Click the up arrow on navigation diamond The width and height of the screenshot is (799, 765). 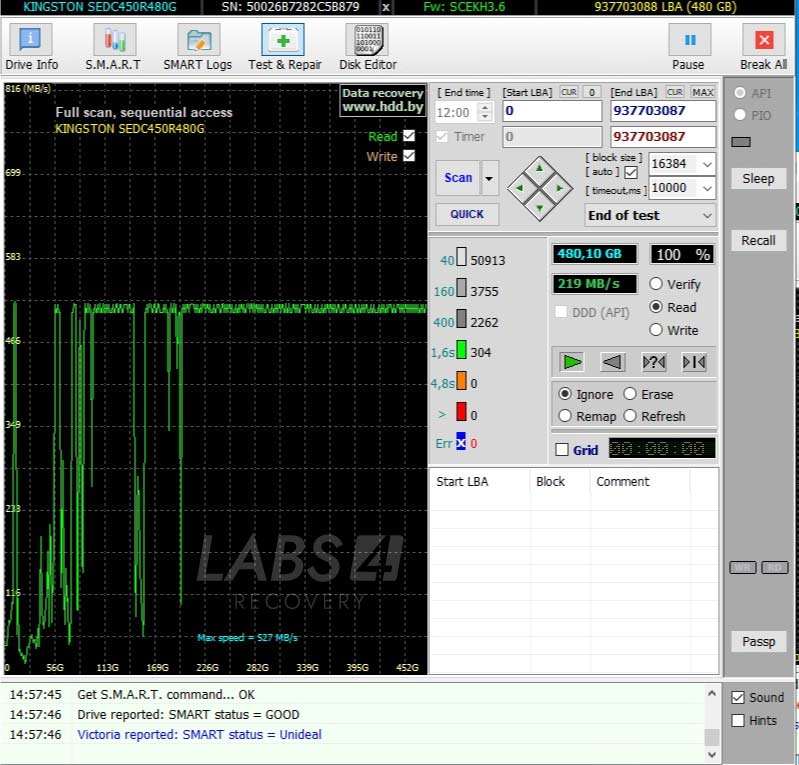(x=539, y=169)
